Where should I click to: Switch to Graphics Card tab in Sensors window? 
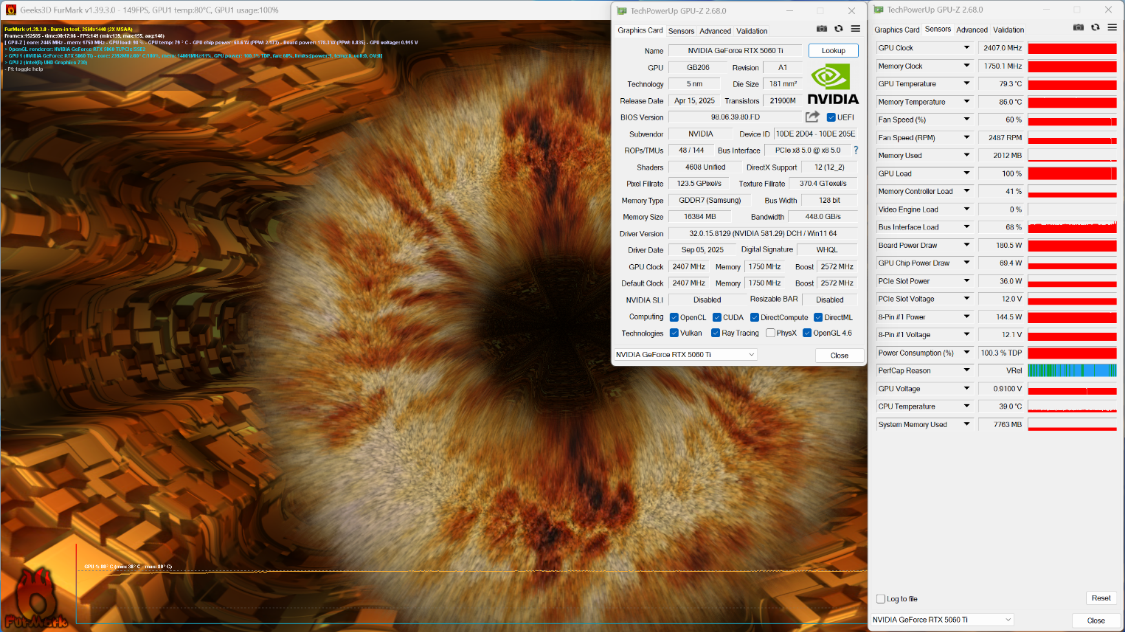point(897,30)
